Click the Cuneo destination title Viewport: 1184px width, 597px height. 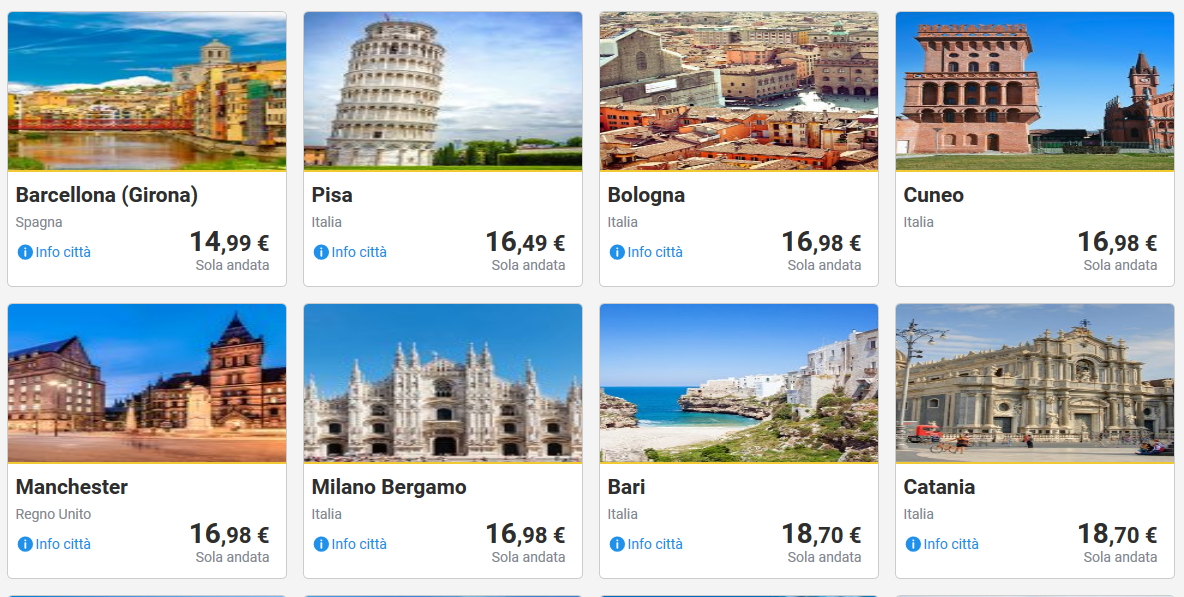pos(933,195)
